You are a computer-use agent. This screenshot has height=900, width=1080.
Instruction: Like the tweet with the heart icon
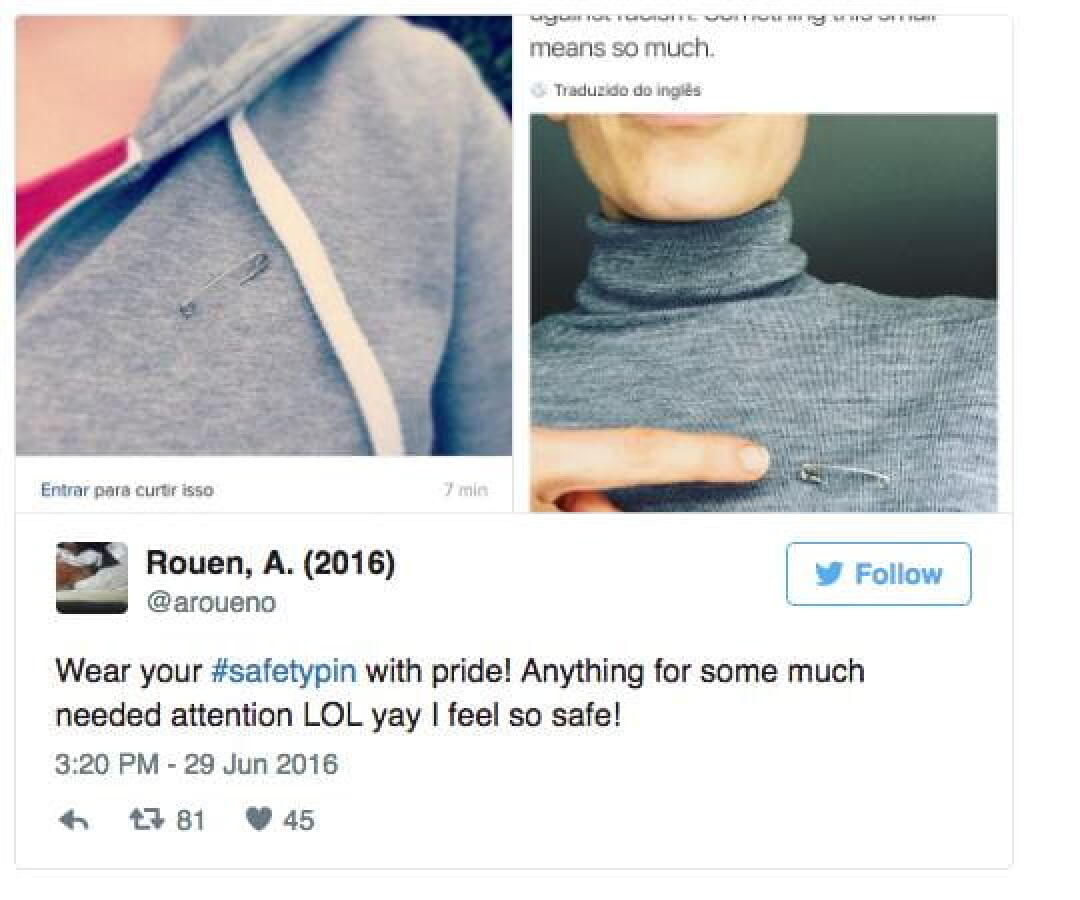pos(259,819)
